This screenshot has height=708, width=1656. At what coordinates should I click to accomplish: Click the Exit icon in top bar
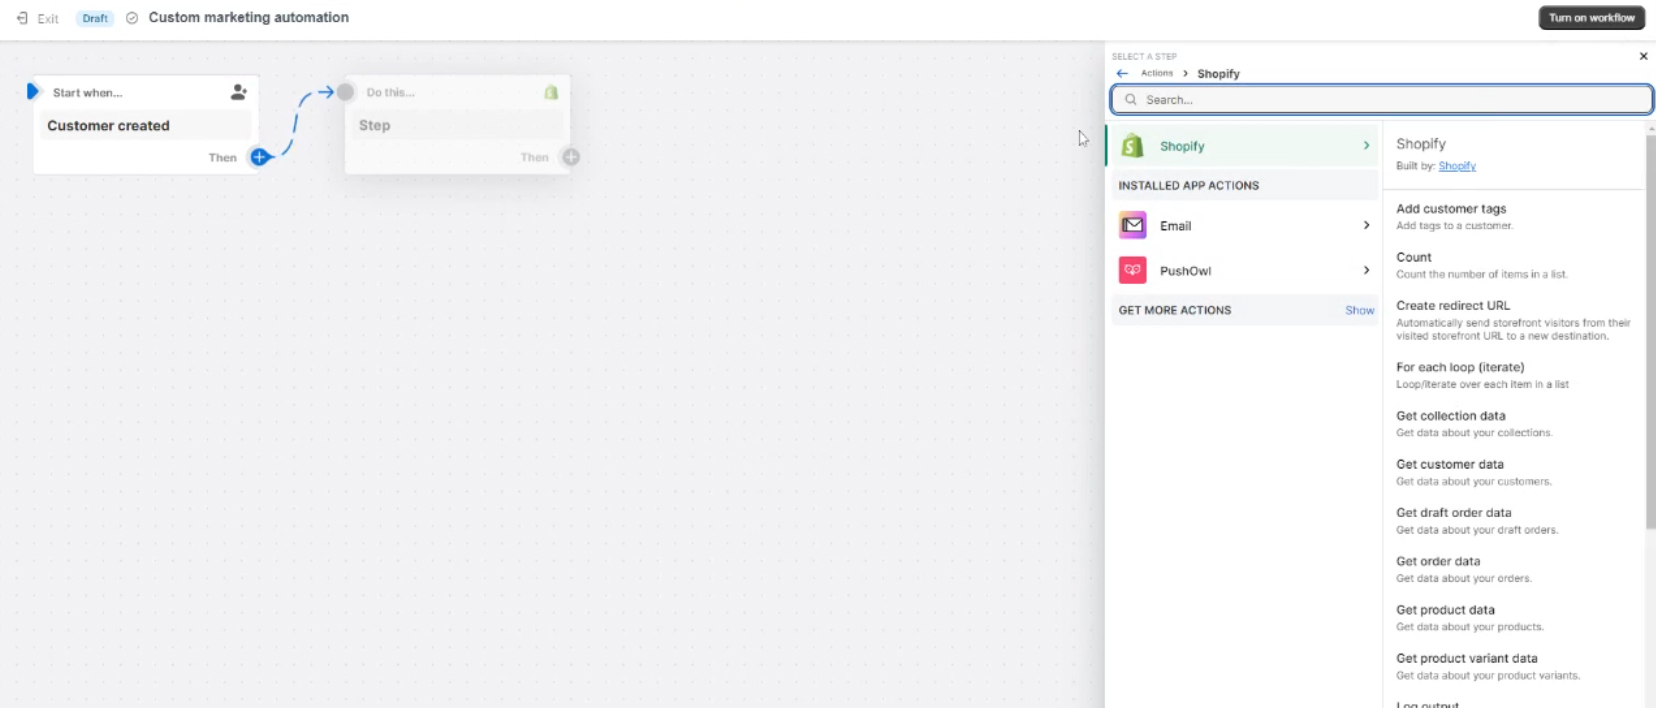[x=22, y=18]
